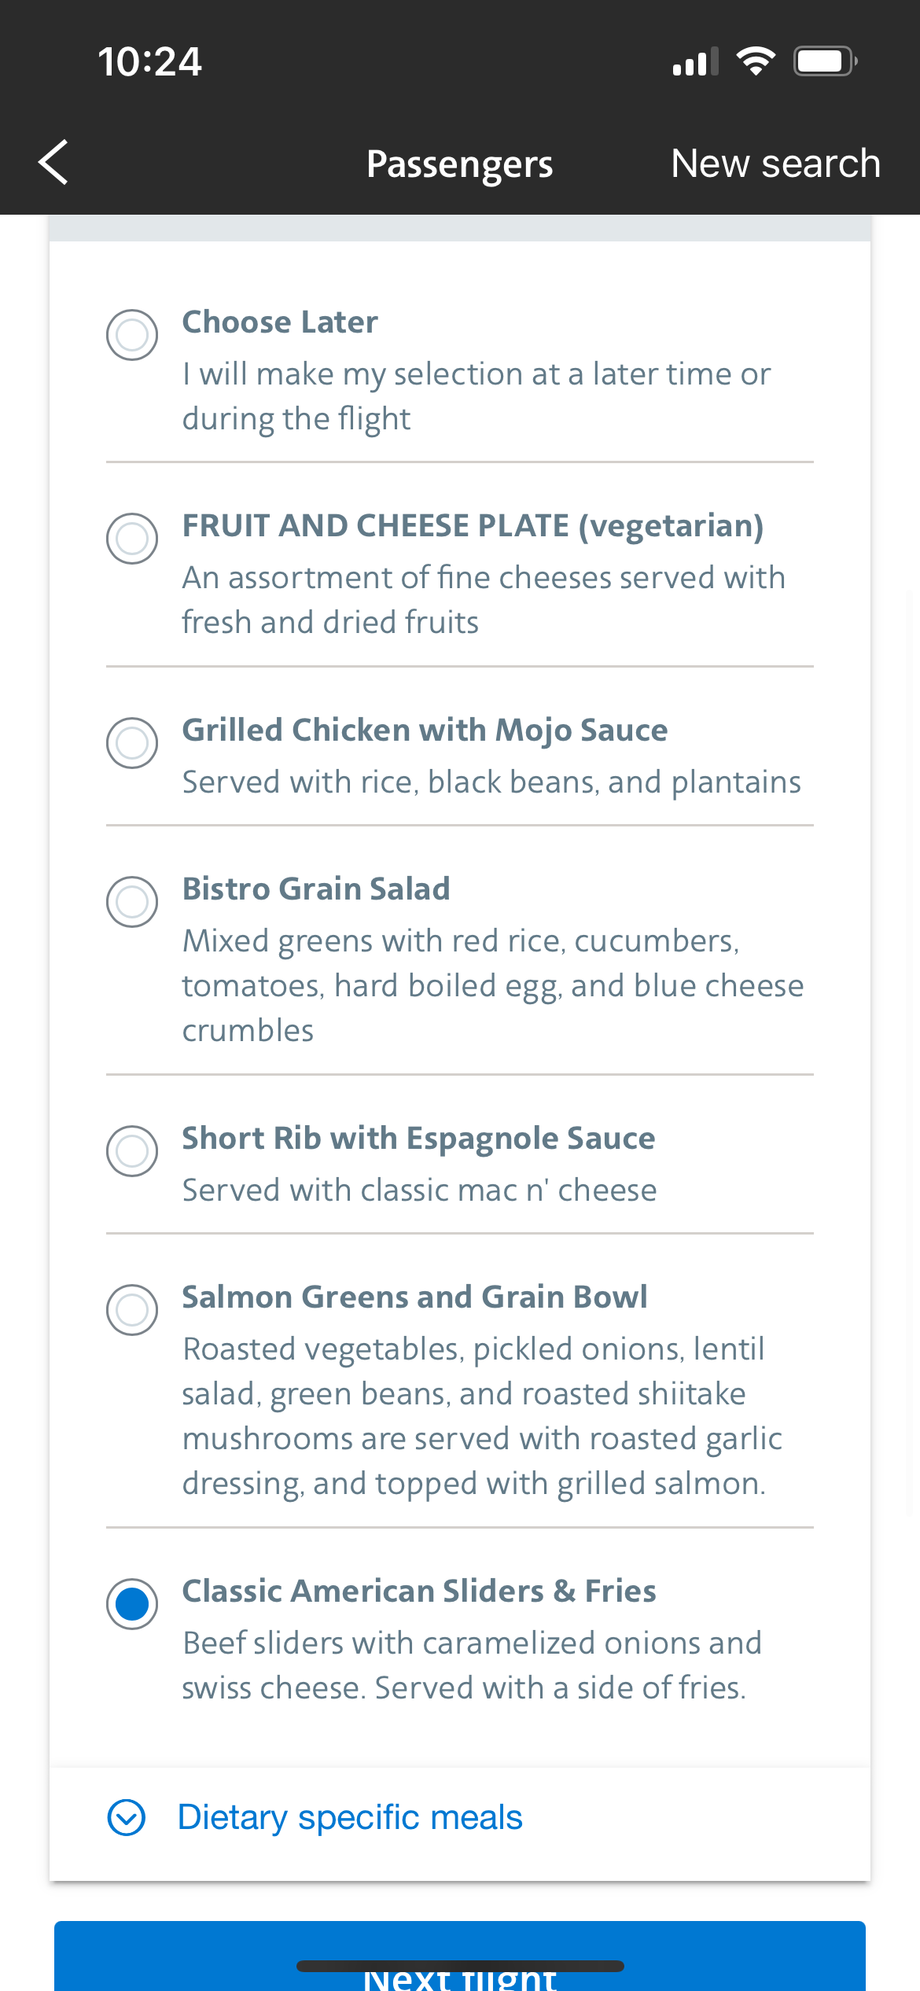
Task: Select Classic American Sliders & Fries radio
Action: point(132,1604)
